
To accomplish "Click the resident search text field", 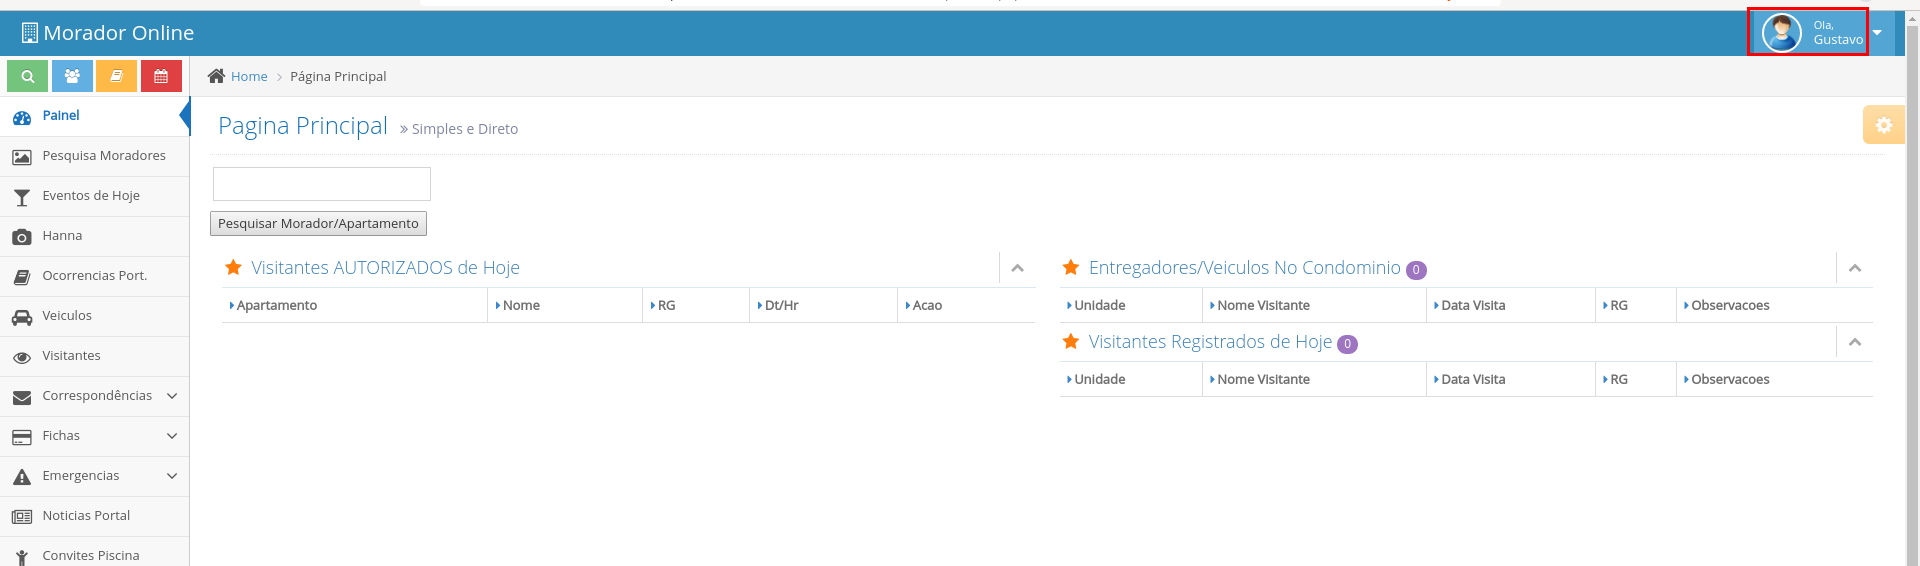I will (322, 184).
